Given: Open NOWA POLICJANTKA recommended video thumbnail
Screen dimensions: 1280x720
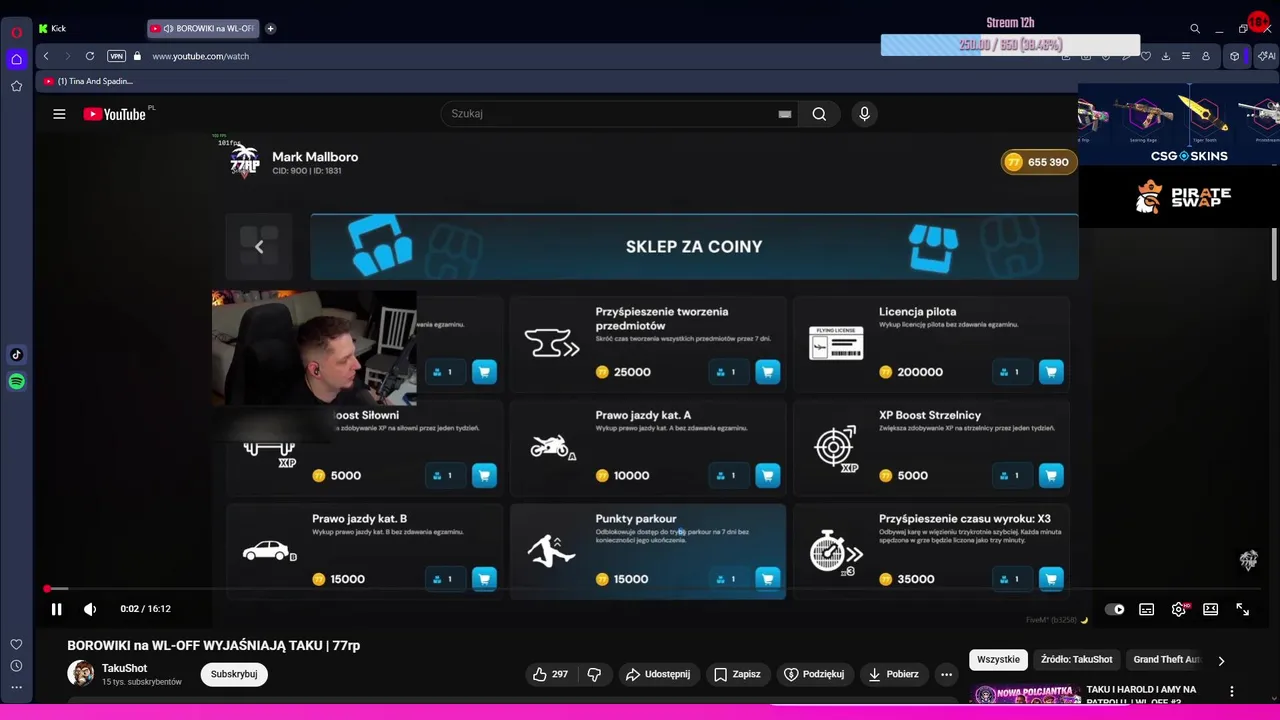Looking at the screenshot, I should [x=1024, y=692].
